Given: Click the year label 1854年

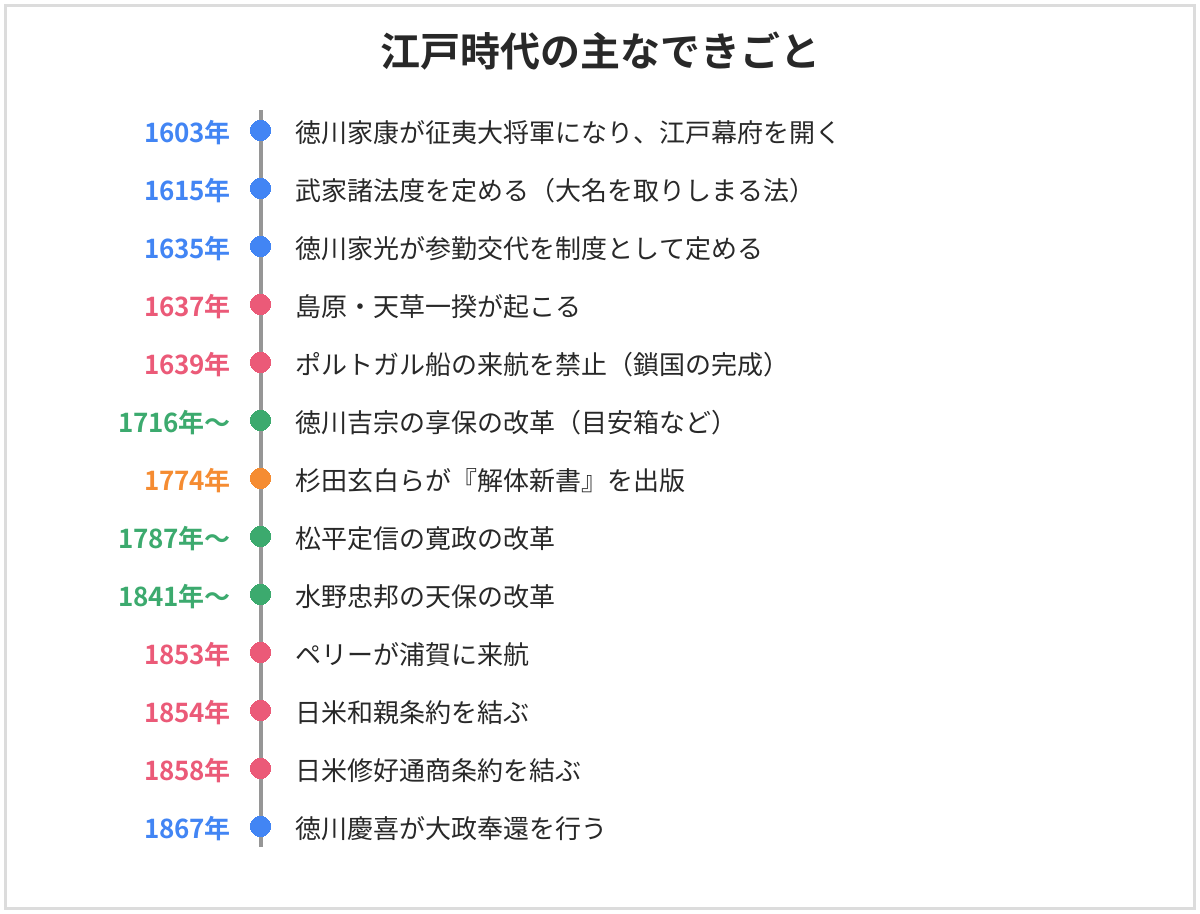Looking at the screenshot, I should click(187, 712).
